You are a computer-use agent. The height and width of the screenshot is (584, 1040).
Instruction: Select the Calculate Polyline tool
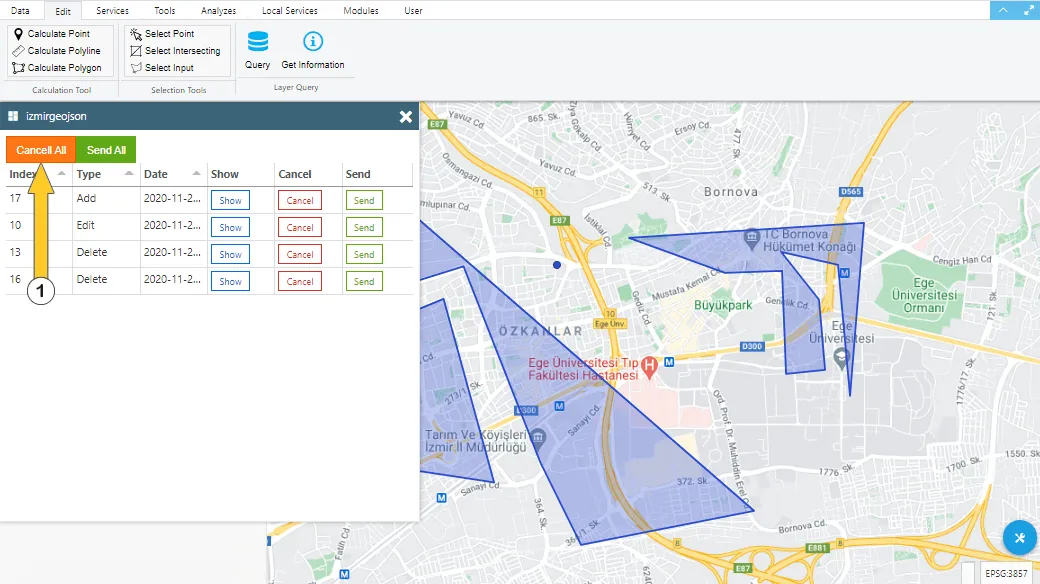click(56, 50)
